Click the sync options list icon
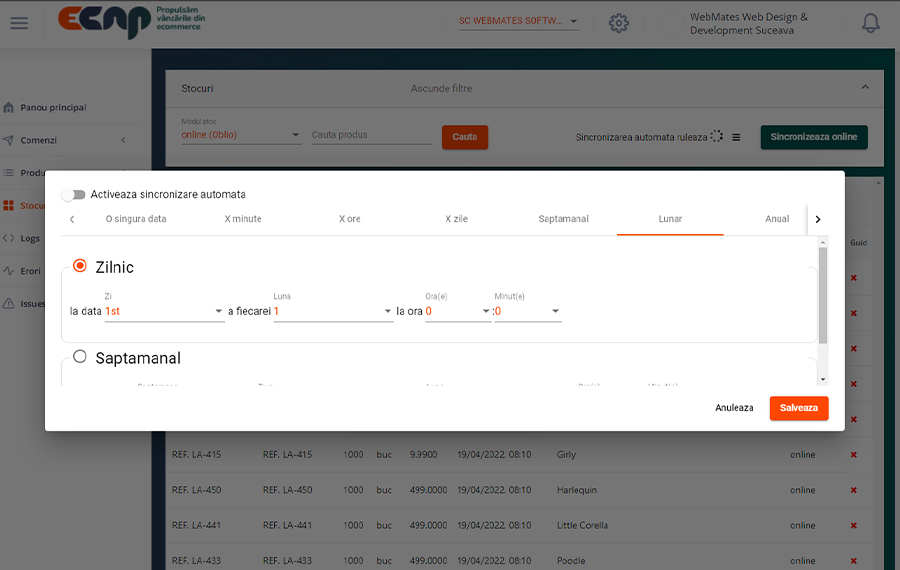 [x=736, y=138]
